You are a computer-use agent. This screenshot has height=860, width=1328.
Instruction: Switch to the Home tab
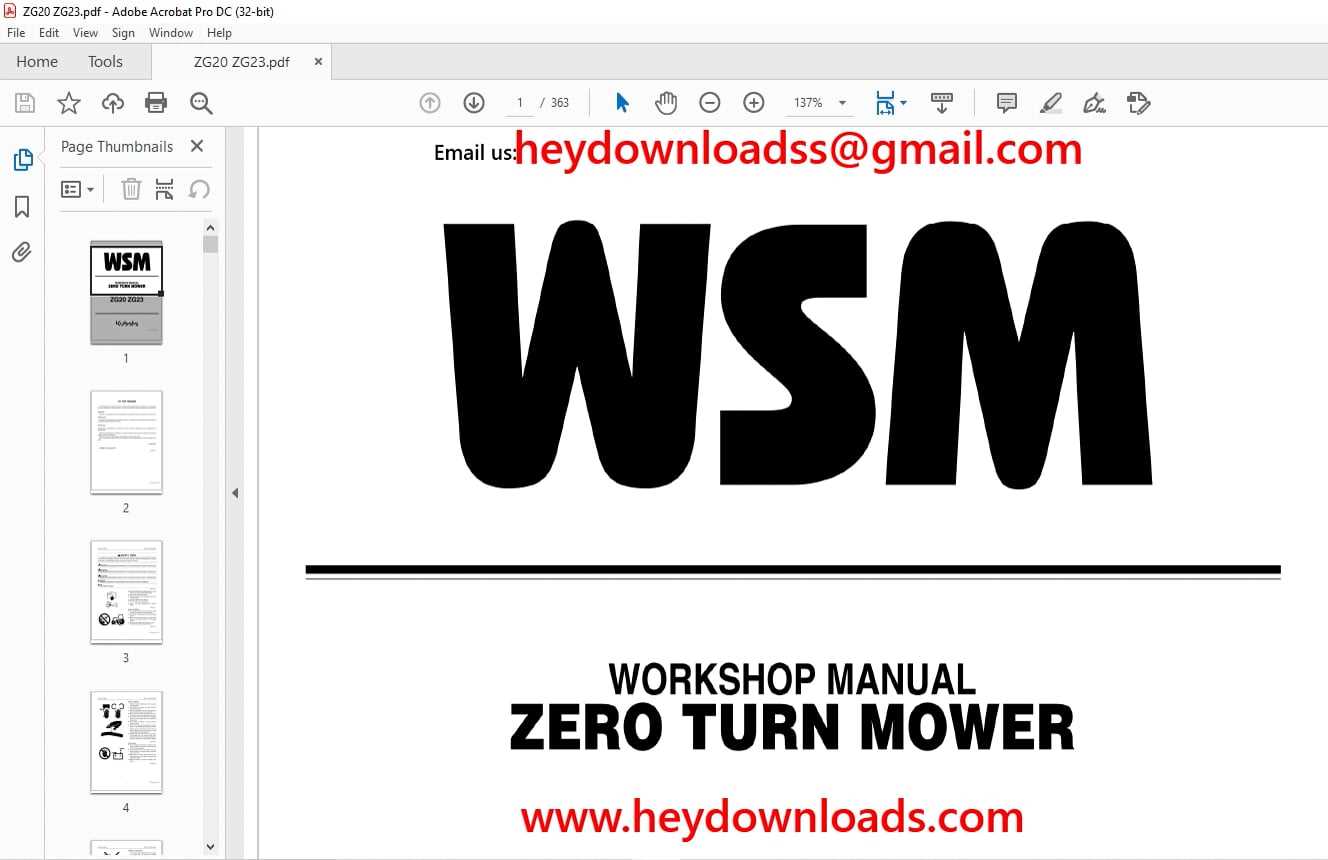click(x=37, y=62)
